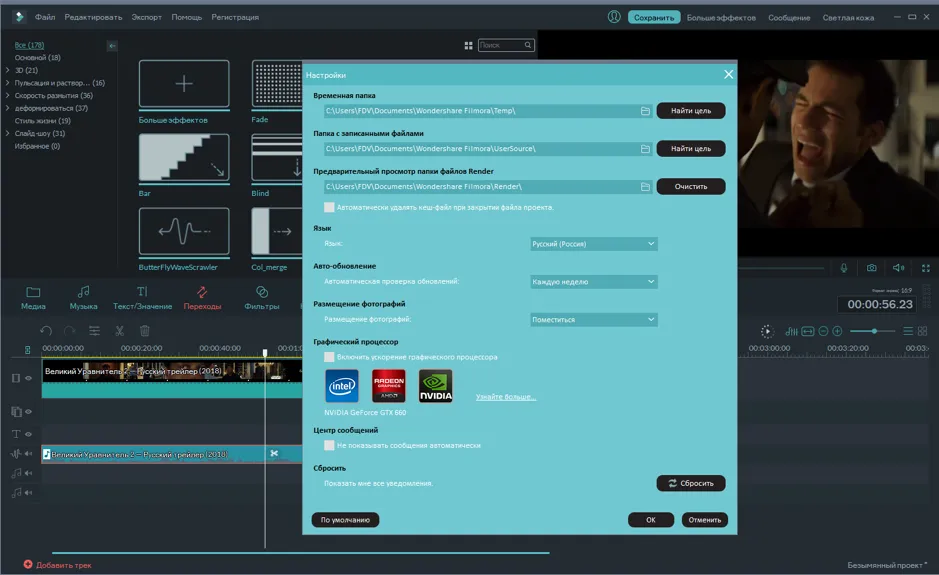Open the Экспорт menu
This screenshot has height=575, width=939.
coord(147,17)
